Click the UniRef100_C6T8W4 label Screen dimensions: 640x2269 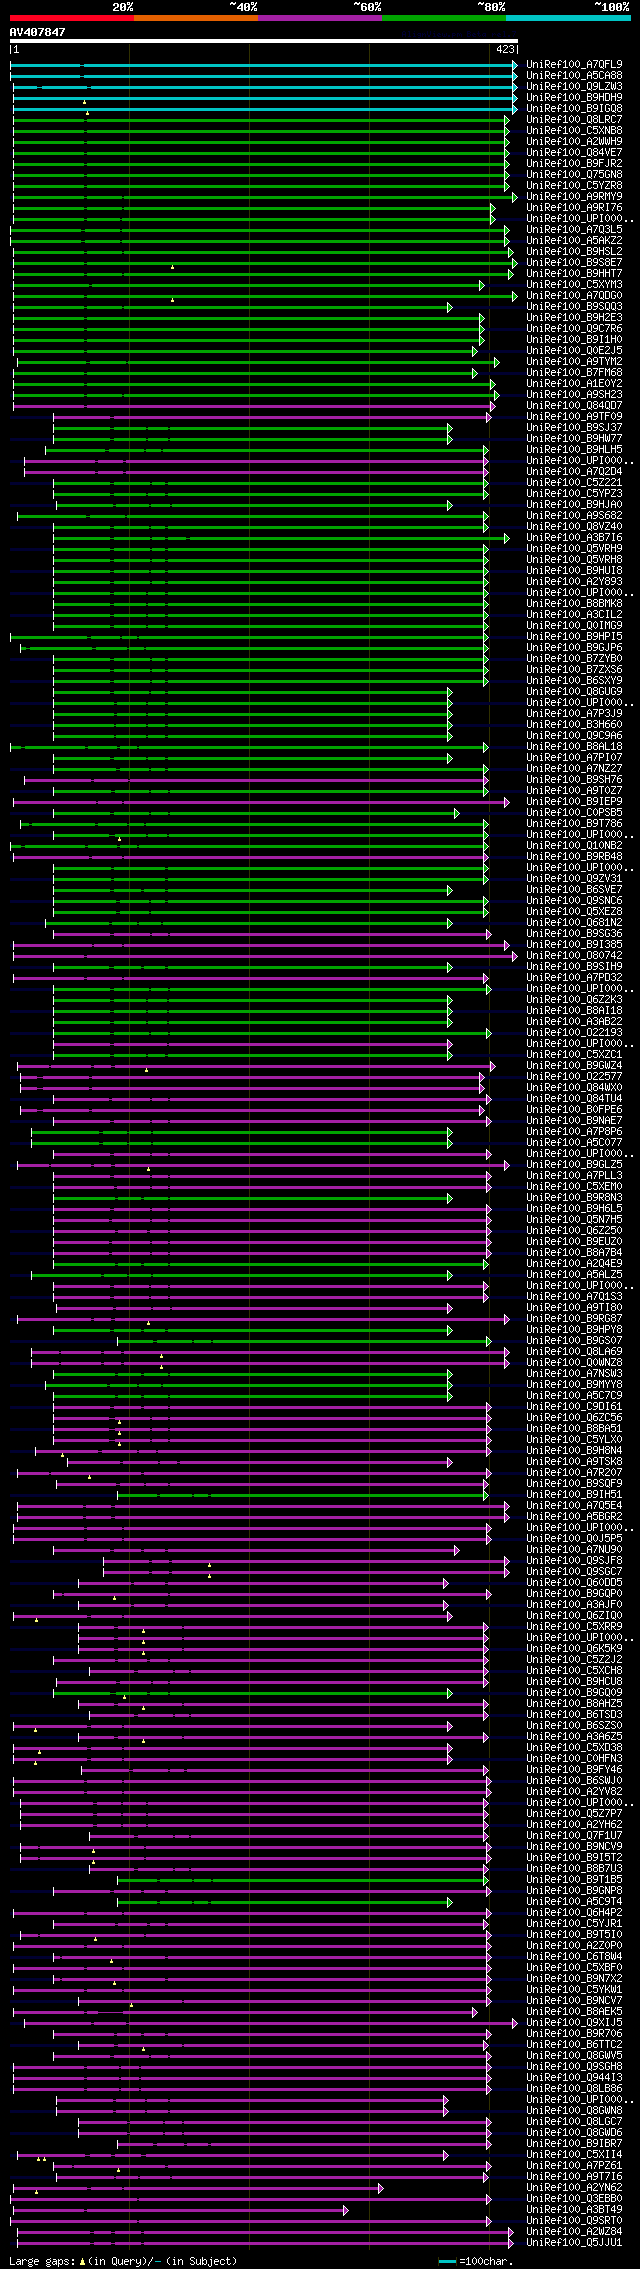coord(574,1956)
